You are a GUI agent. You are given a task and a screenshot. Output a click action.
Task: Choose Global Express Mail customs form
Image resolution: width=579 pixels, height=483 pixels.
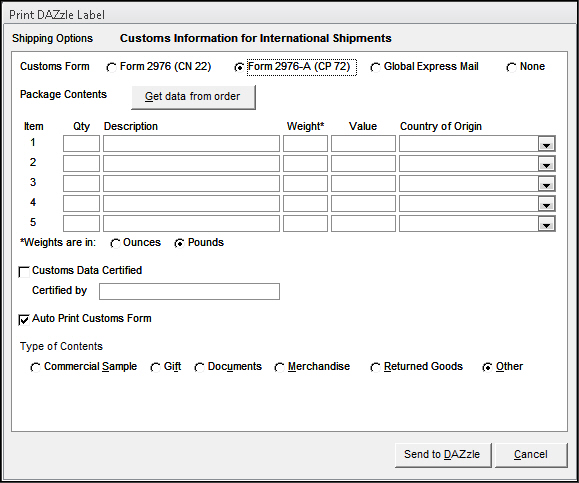pos(375,68)
